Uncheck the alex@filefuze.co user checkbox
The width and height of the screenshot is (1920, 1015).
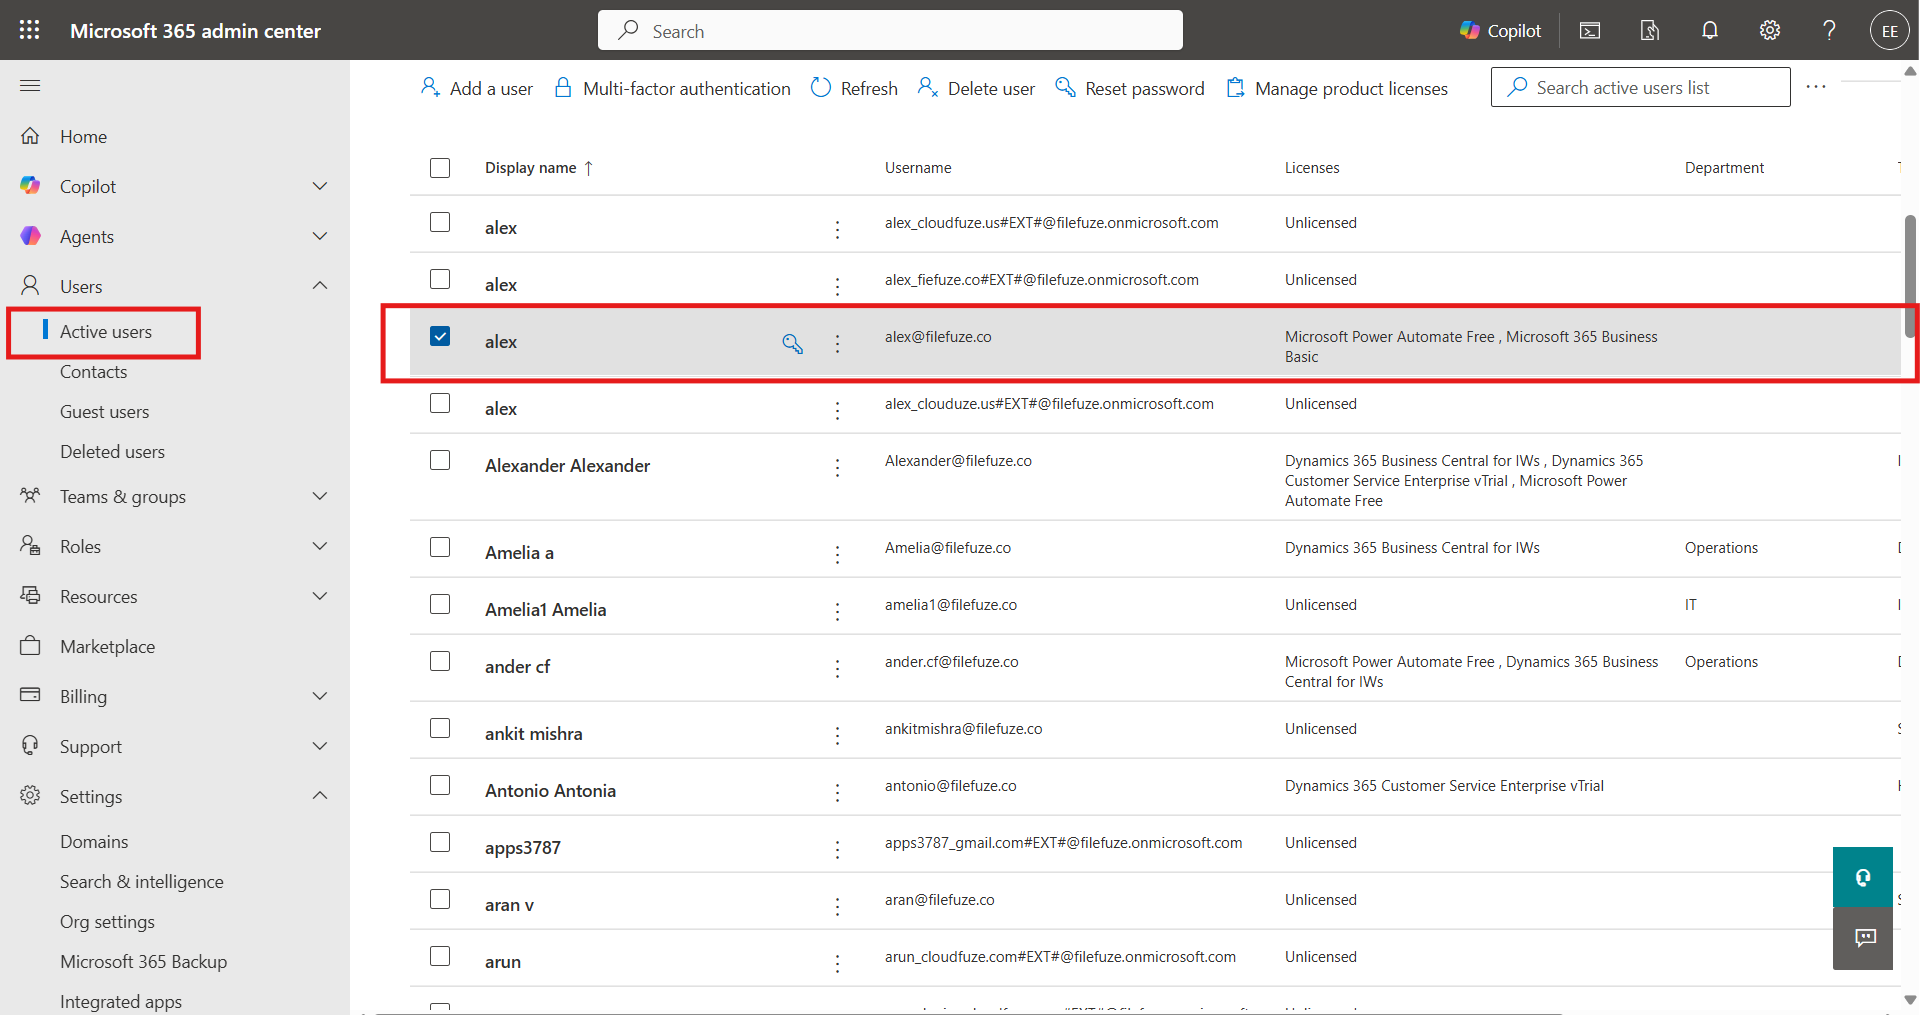(440, 336)
